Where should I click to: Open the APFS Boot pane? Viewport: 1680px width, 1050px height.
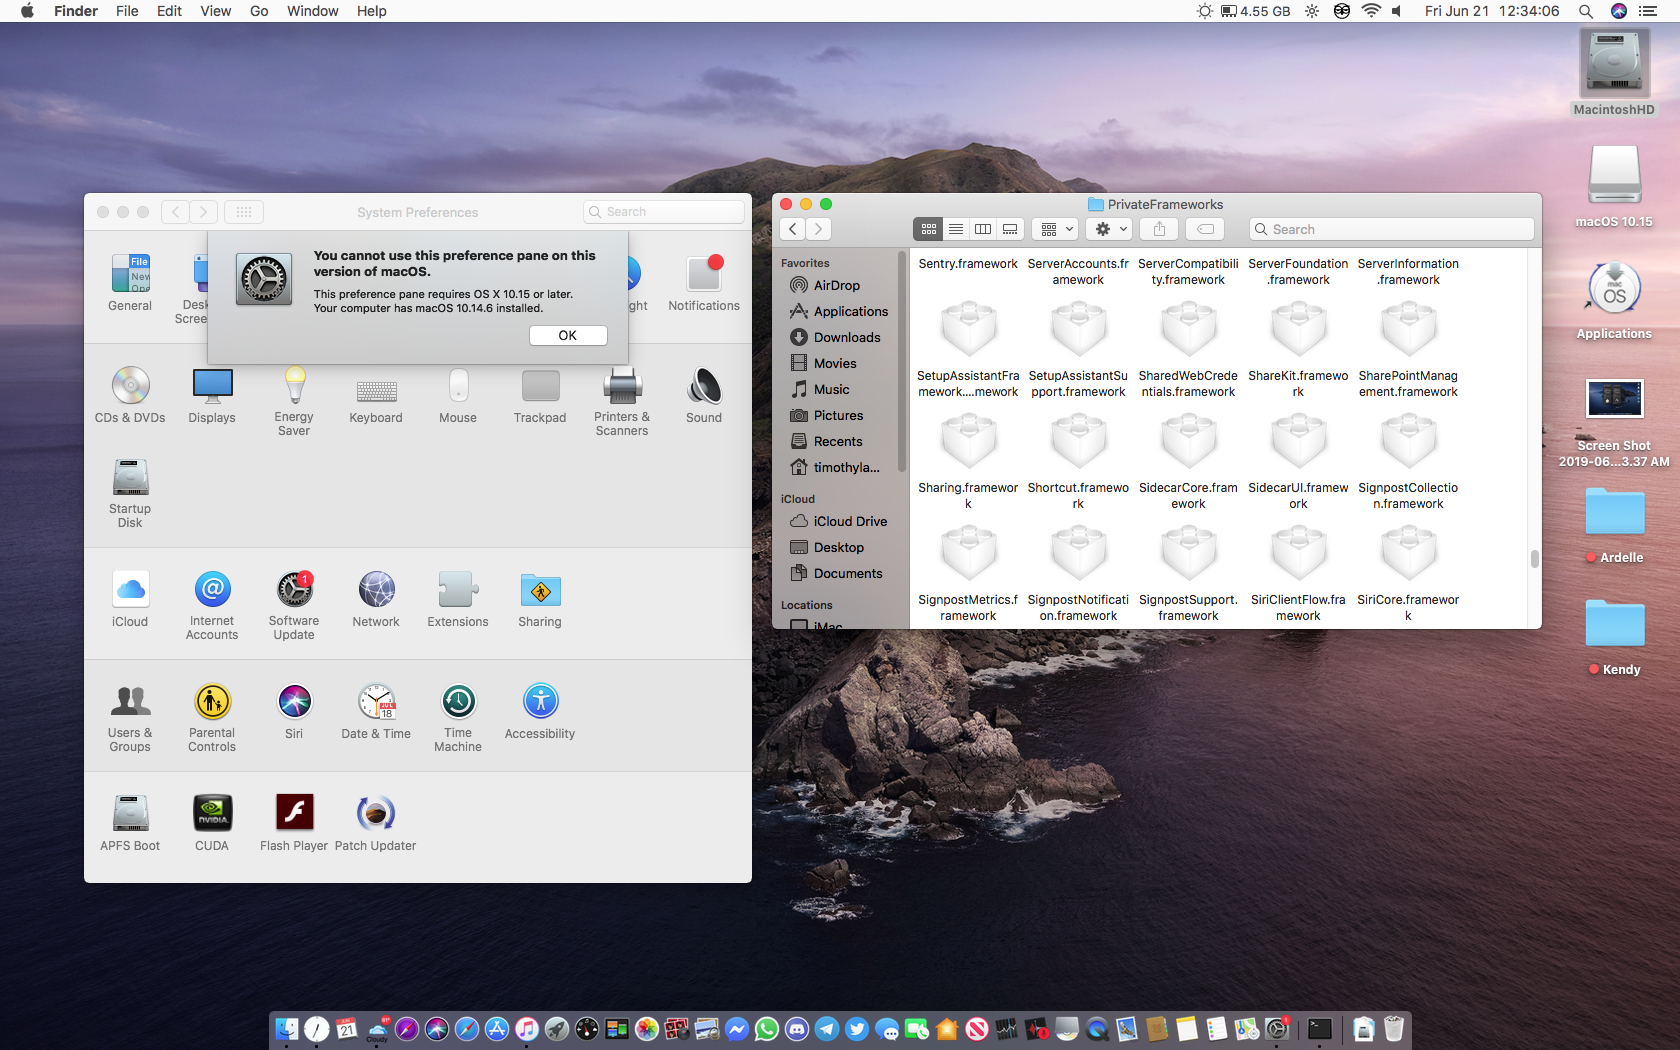pyautogui.click(x=130, y=823)
